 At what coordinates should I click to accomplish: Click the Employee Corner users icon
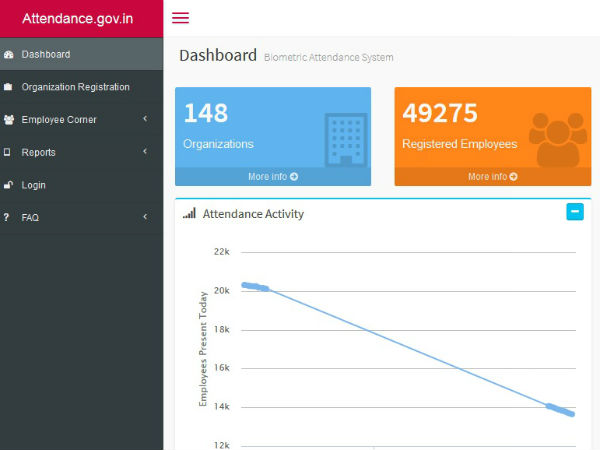tap(9, 120)
